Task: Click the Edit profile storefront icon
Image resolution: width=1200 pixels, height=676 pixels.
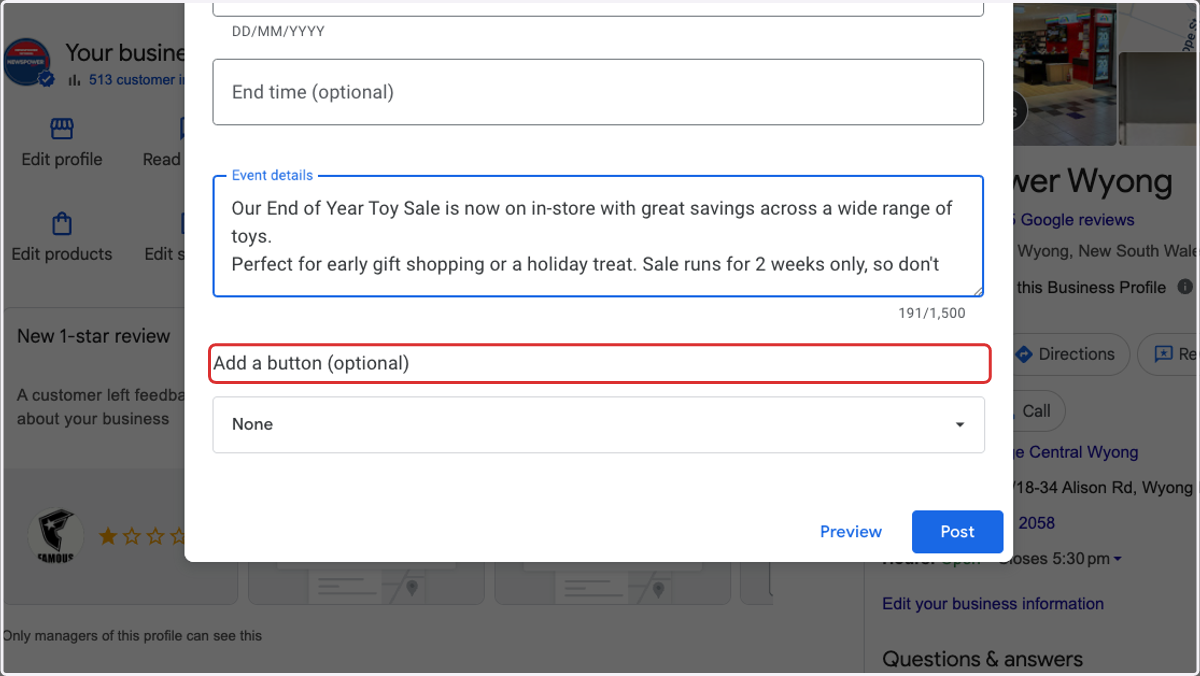Action: pyautogui.click(x=62, y=129)
